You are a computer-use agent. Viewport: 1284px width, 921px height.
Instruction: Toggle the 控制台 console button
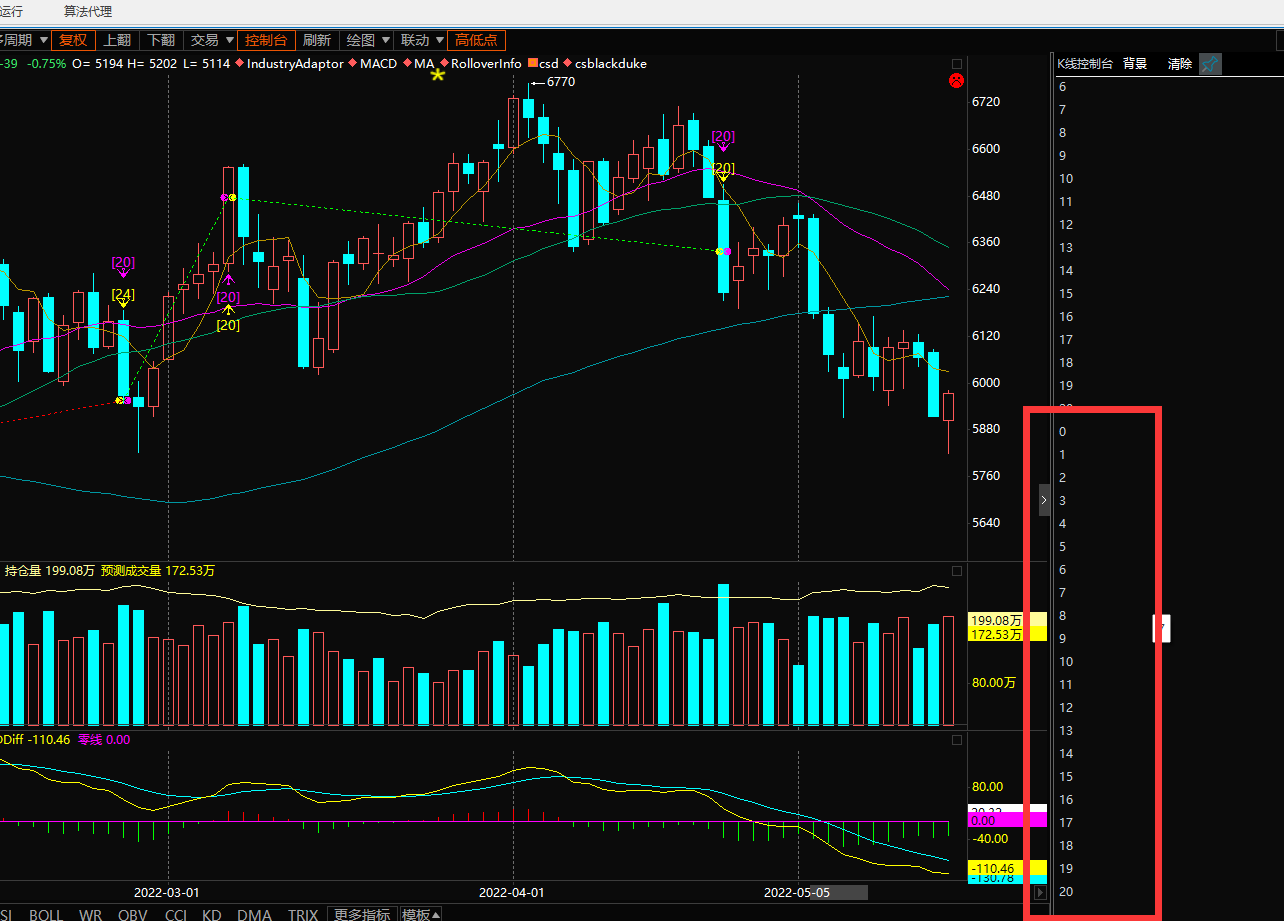tap(265, 40)
